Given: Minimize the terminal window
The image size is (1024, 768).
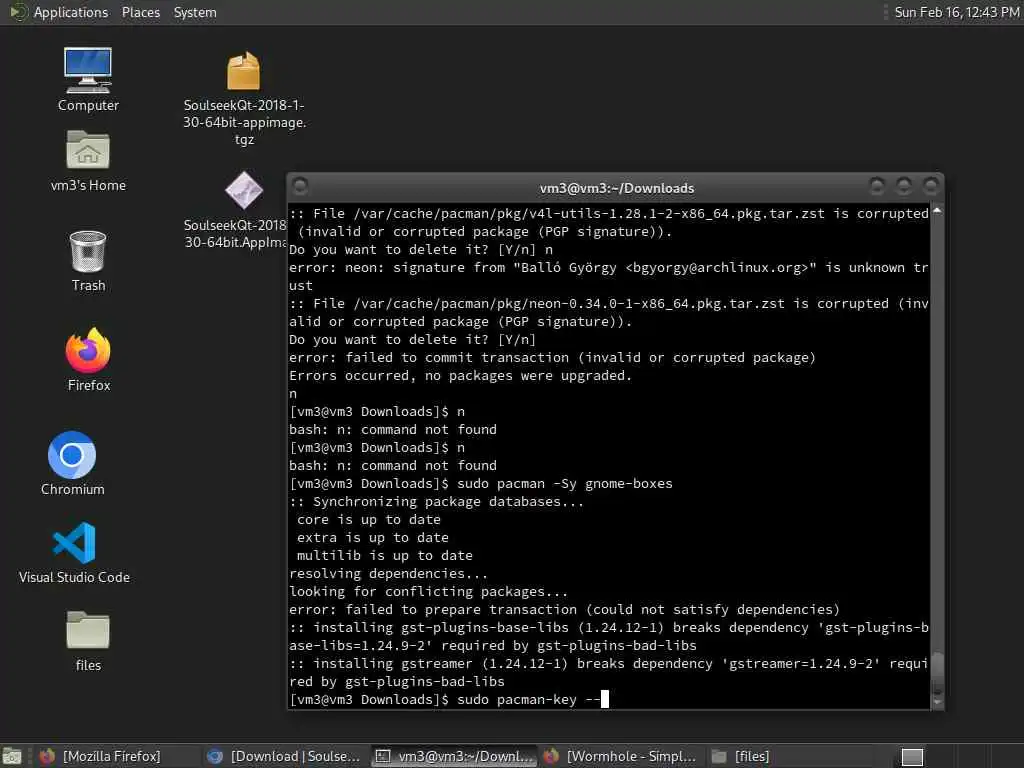Looking at the screenshot, I should pyautogui.click(x=877, y=187).
